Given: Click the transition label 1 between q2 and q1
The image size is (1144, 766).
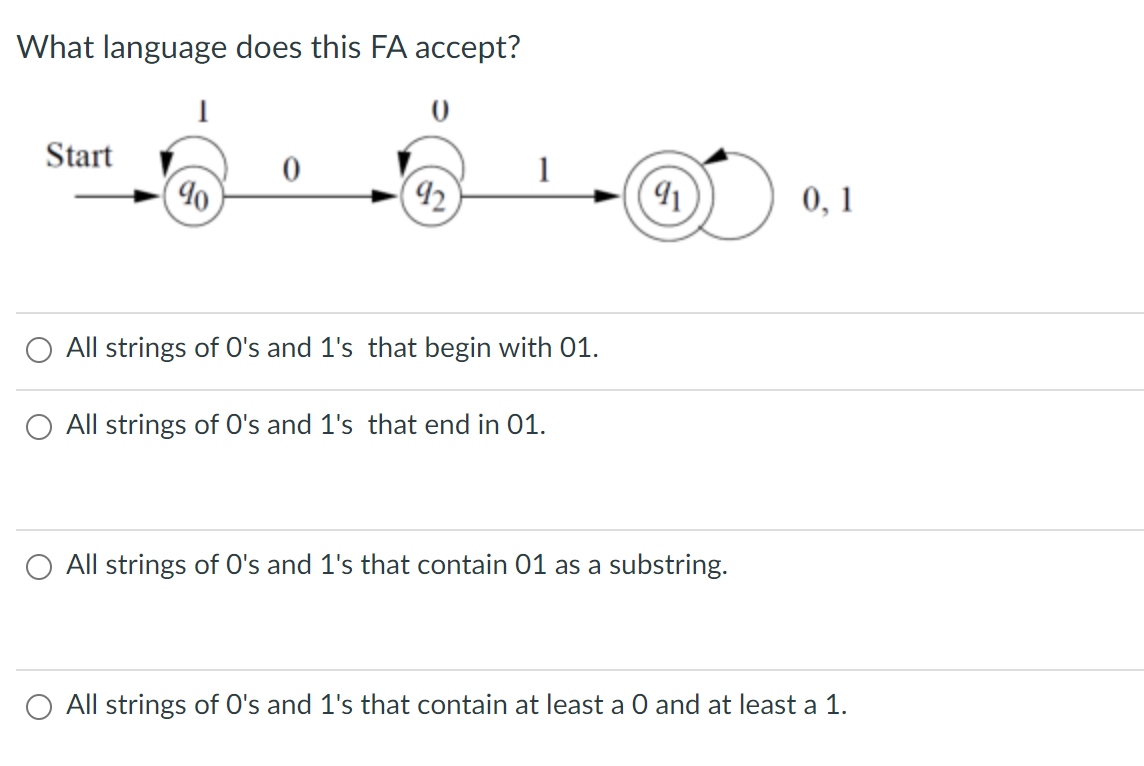Looking at the screenshot, I should pyautogui.click(x=545, y=167).
